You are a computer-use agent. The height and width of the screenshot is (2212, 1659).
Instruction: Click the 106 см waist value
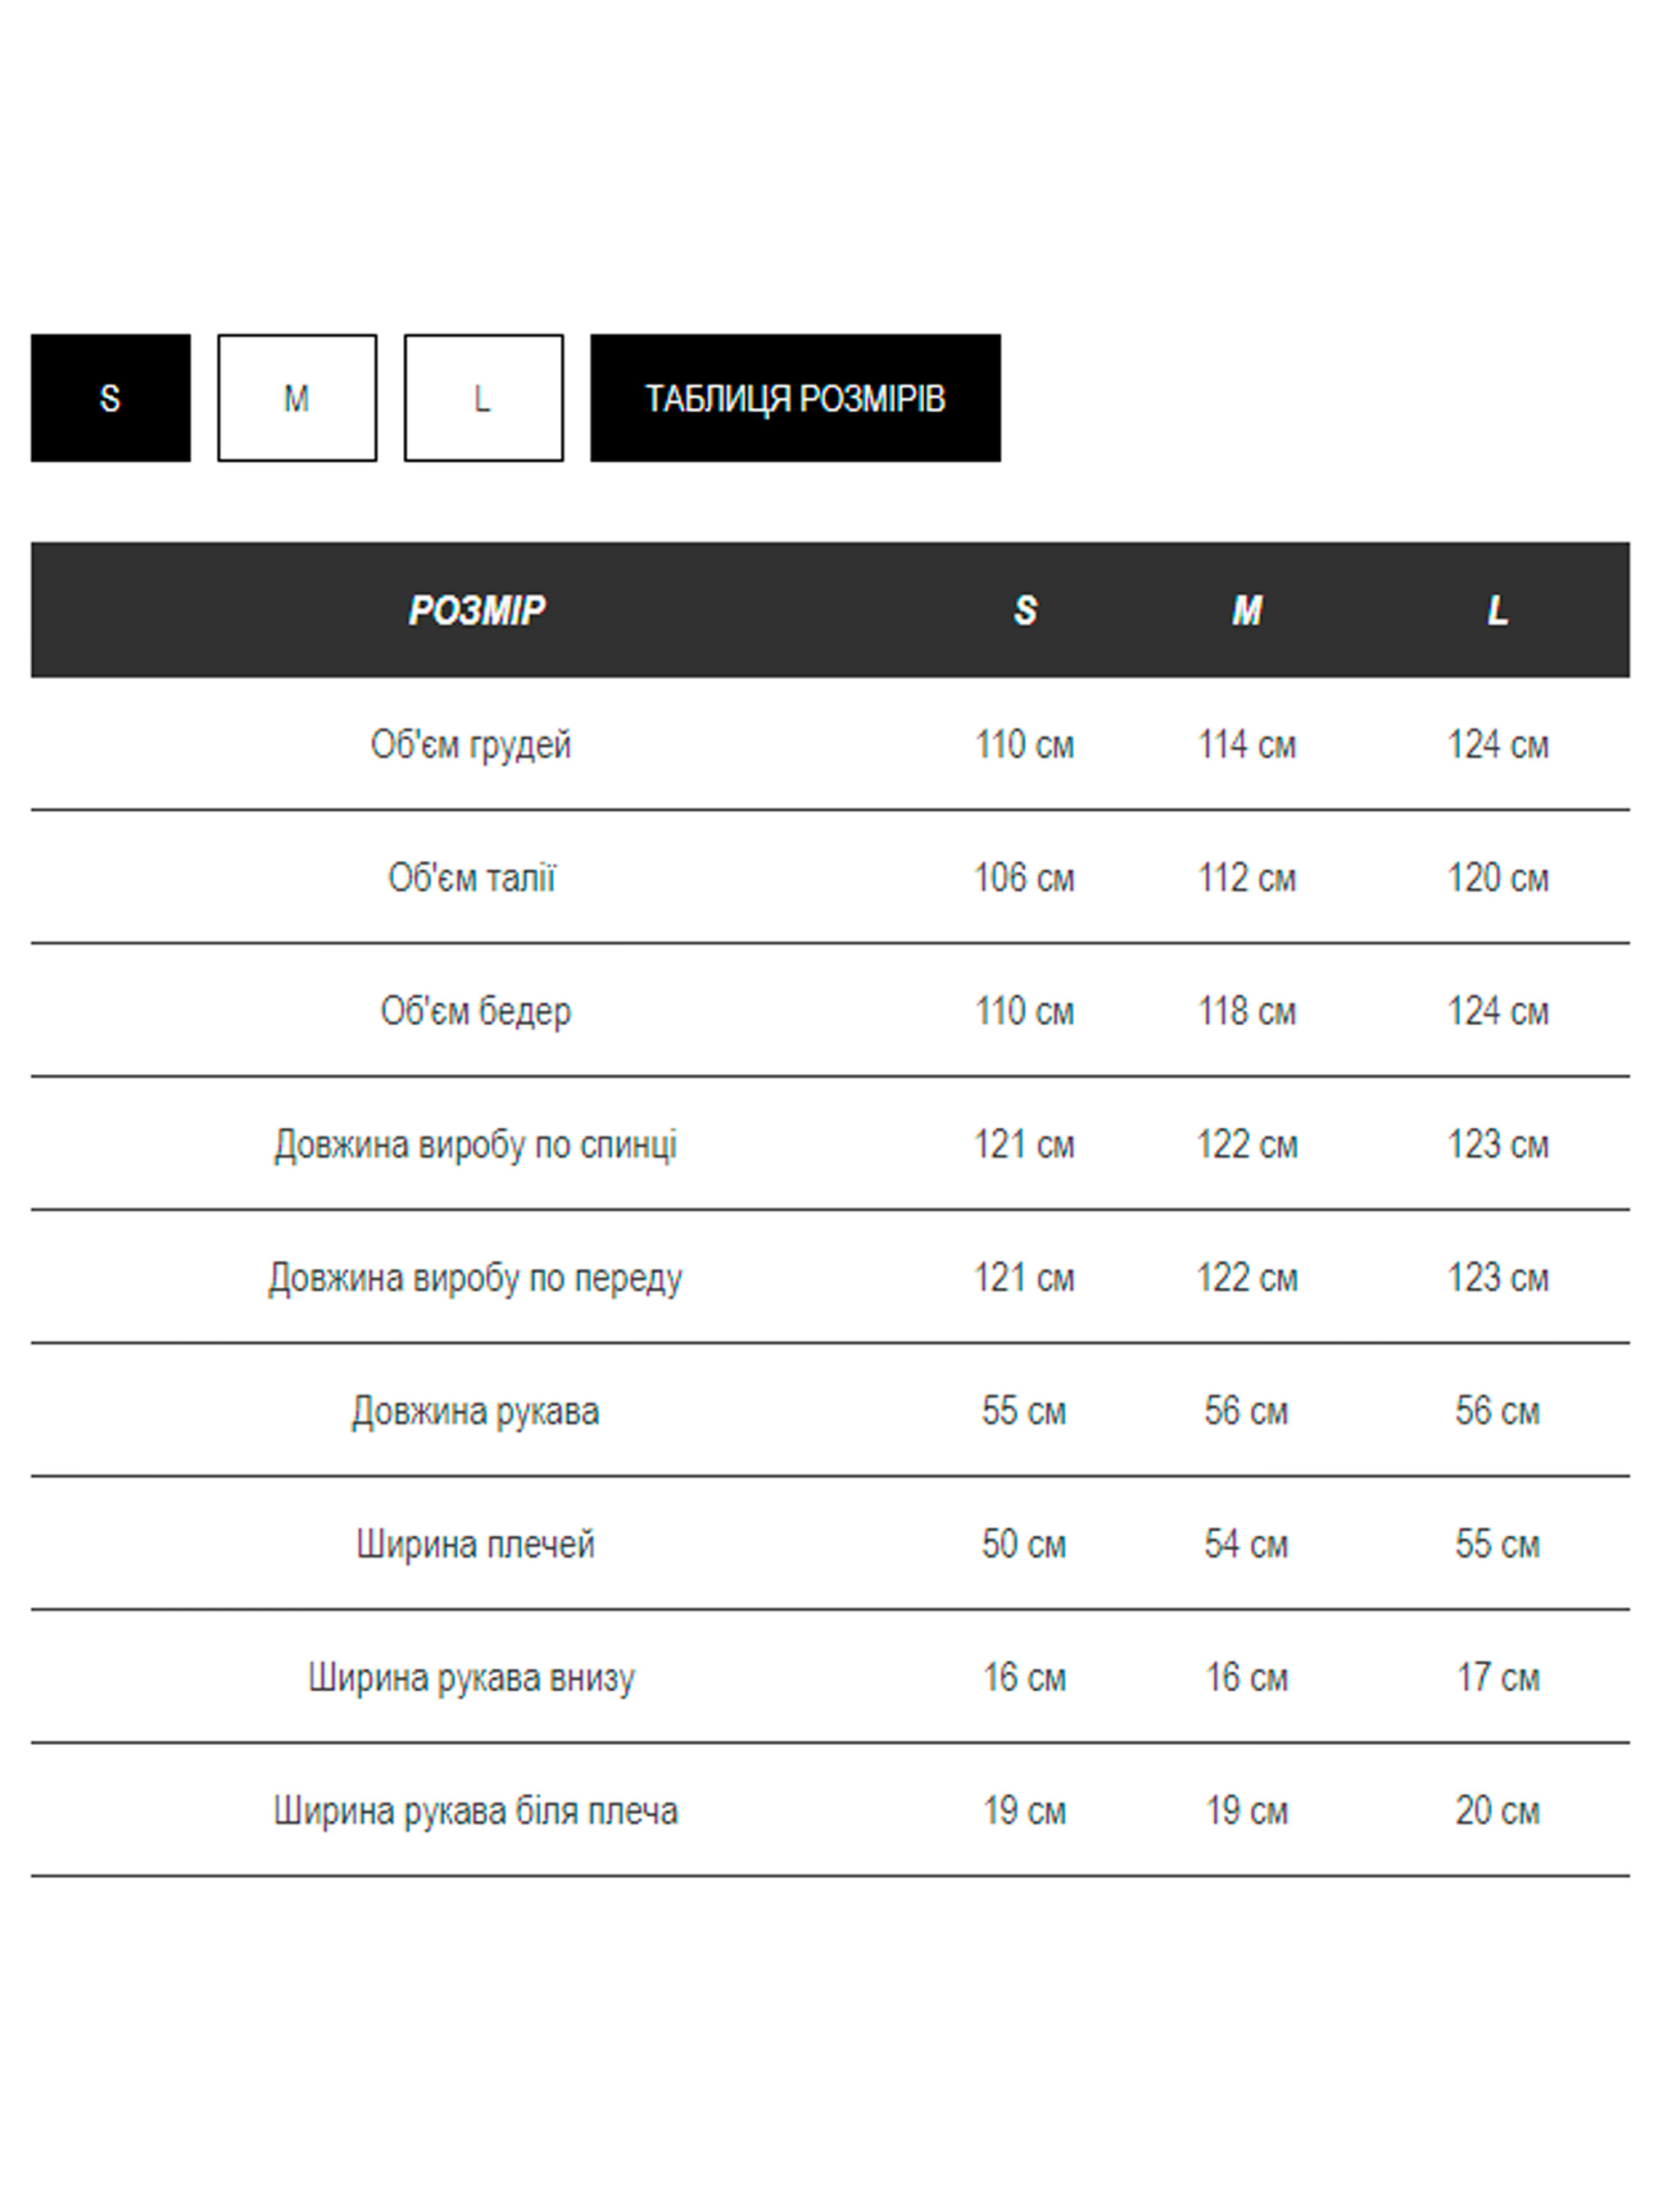point(1024,878)
